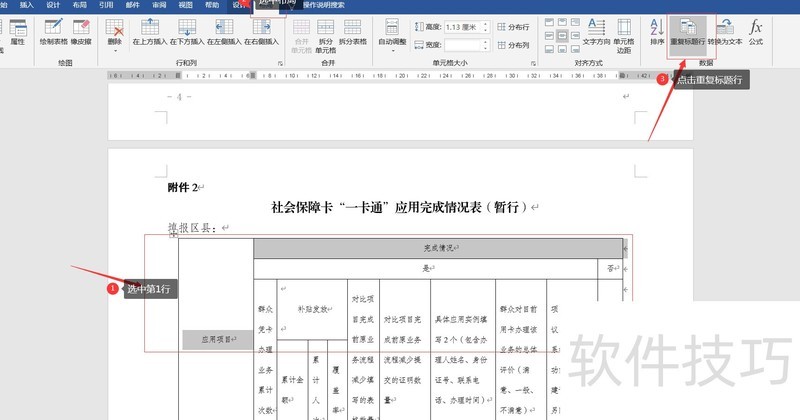
Task: Click the 是 table cell
Action: coord(426,268)
